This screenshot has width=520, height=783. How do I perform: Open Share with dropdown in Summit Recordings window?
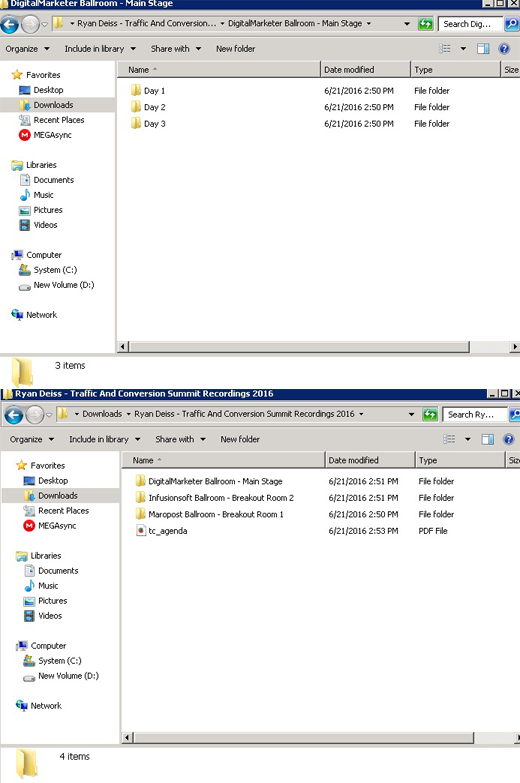[x=180, y=439]
